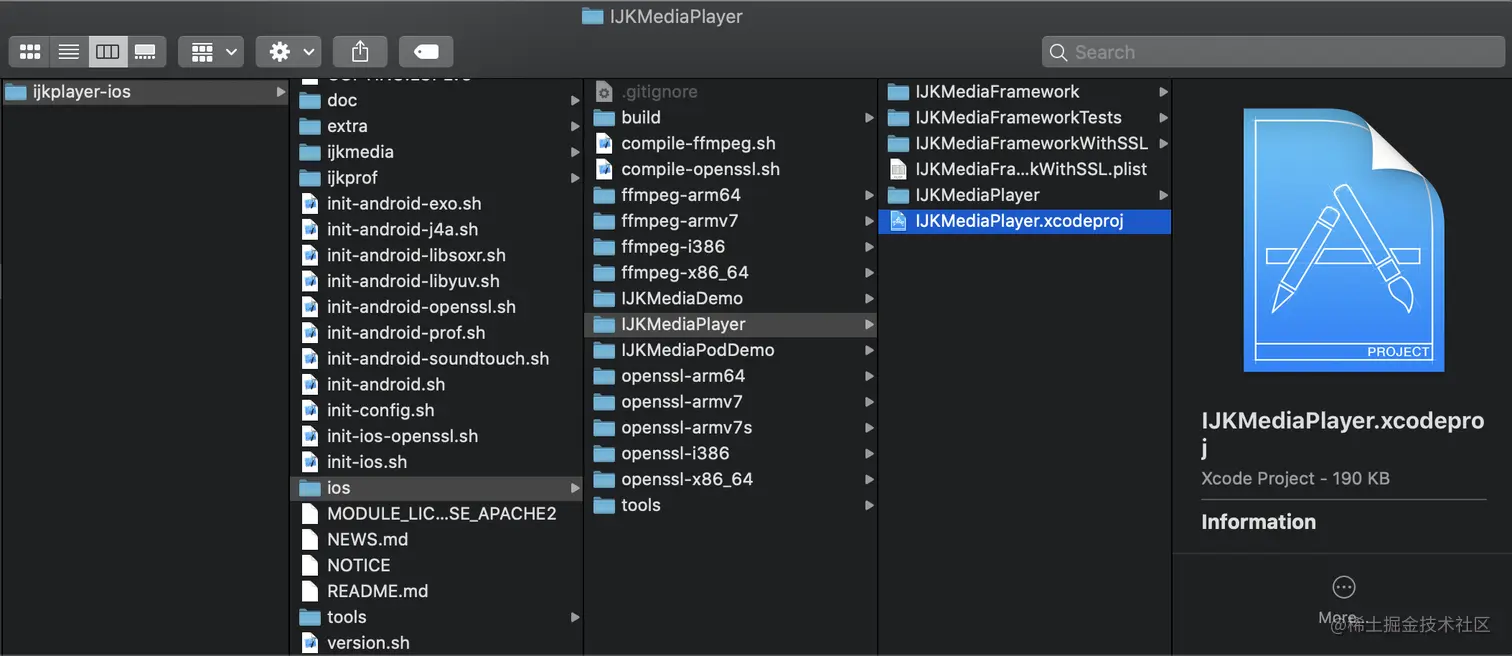Click the openssl-armv7 folder icon

coord(603,402)
